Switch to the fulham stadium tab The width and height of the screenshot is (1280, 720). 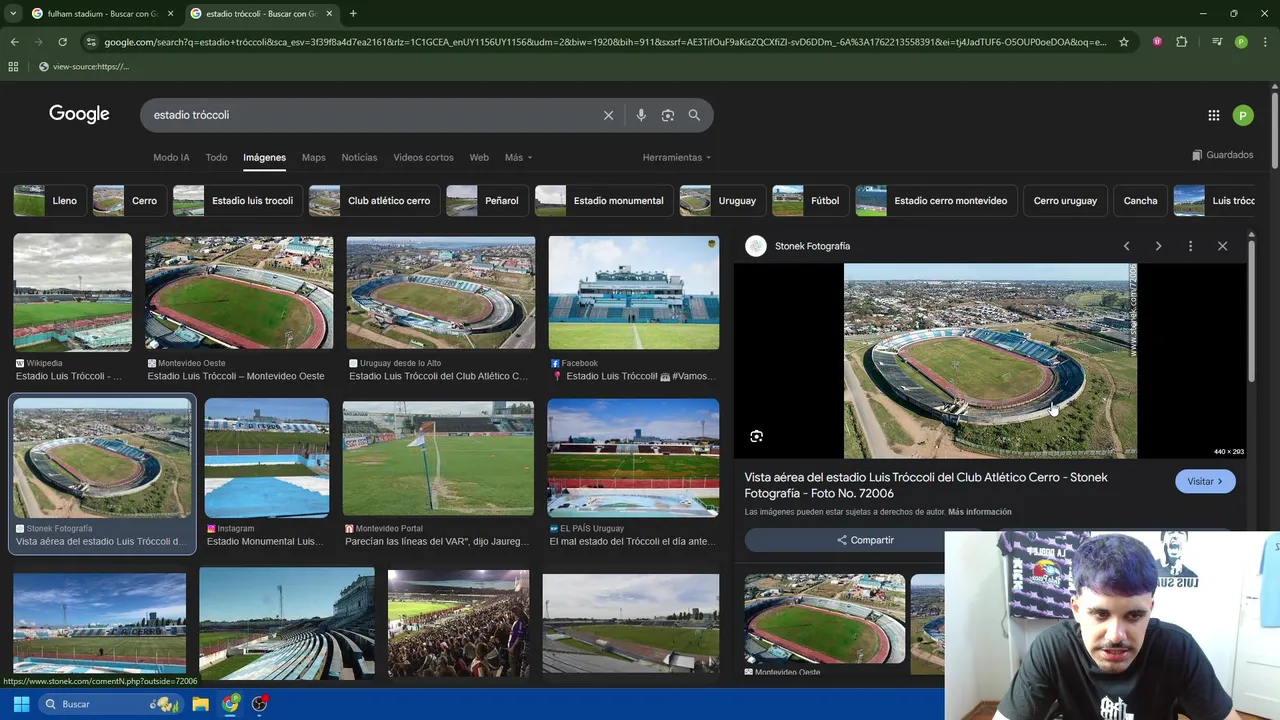(103, 13)
